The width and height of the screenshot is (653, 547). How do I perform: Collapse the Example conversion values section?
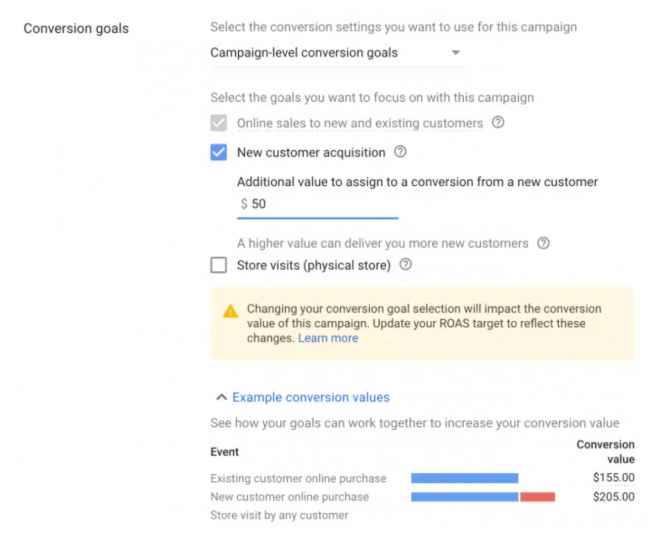click(310, 397)
